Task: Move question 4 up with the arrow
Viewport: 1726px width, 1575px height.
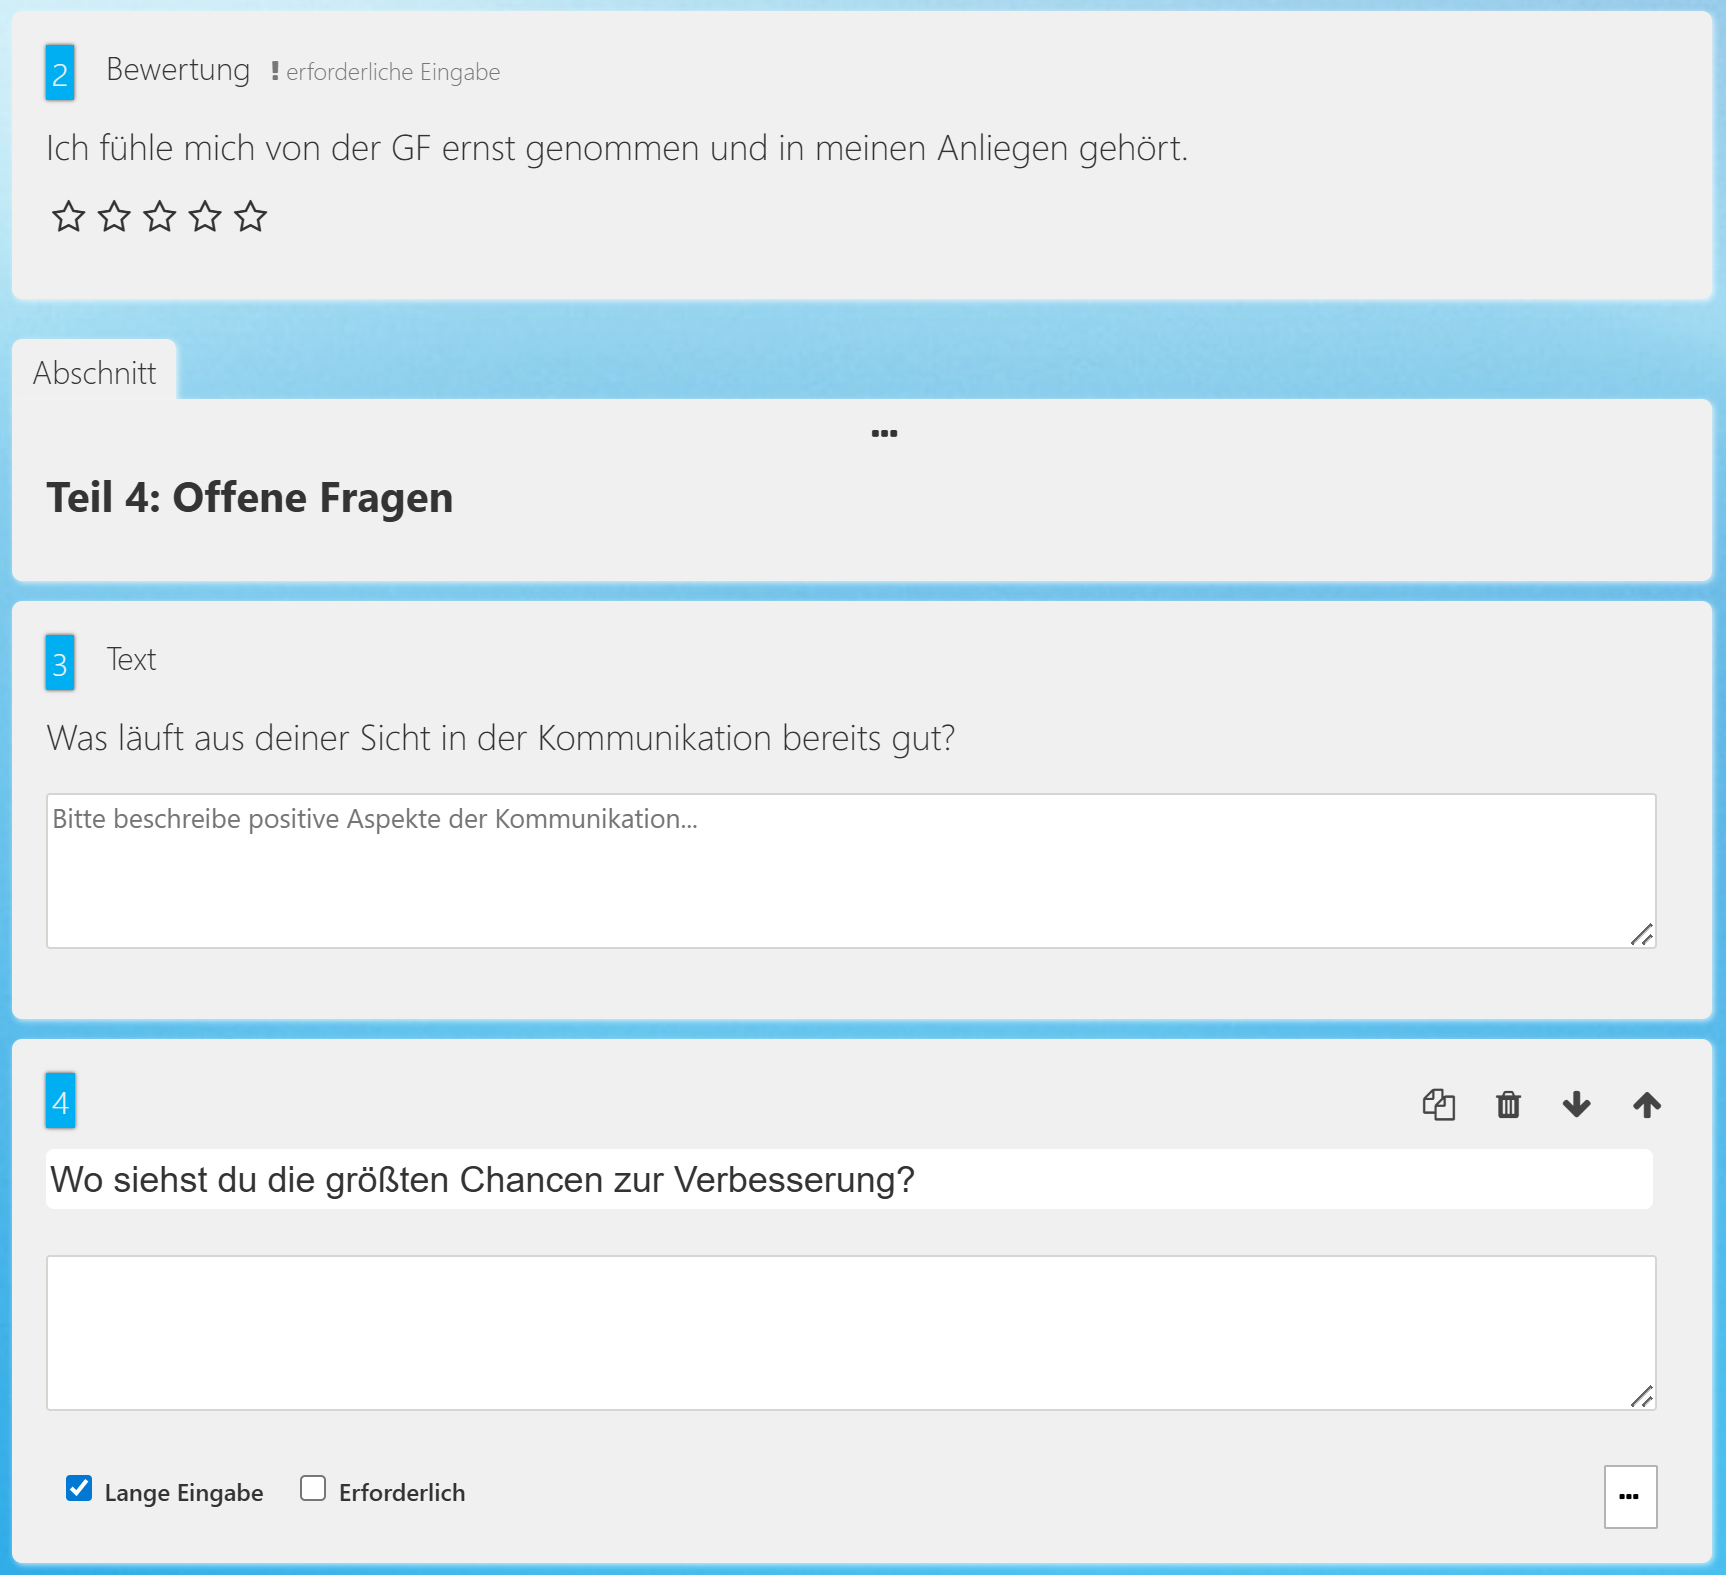Action: (1646, 1105)
